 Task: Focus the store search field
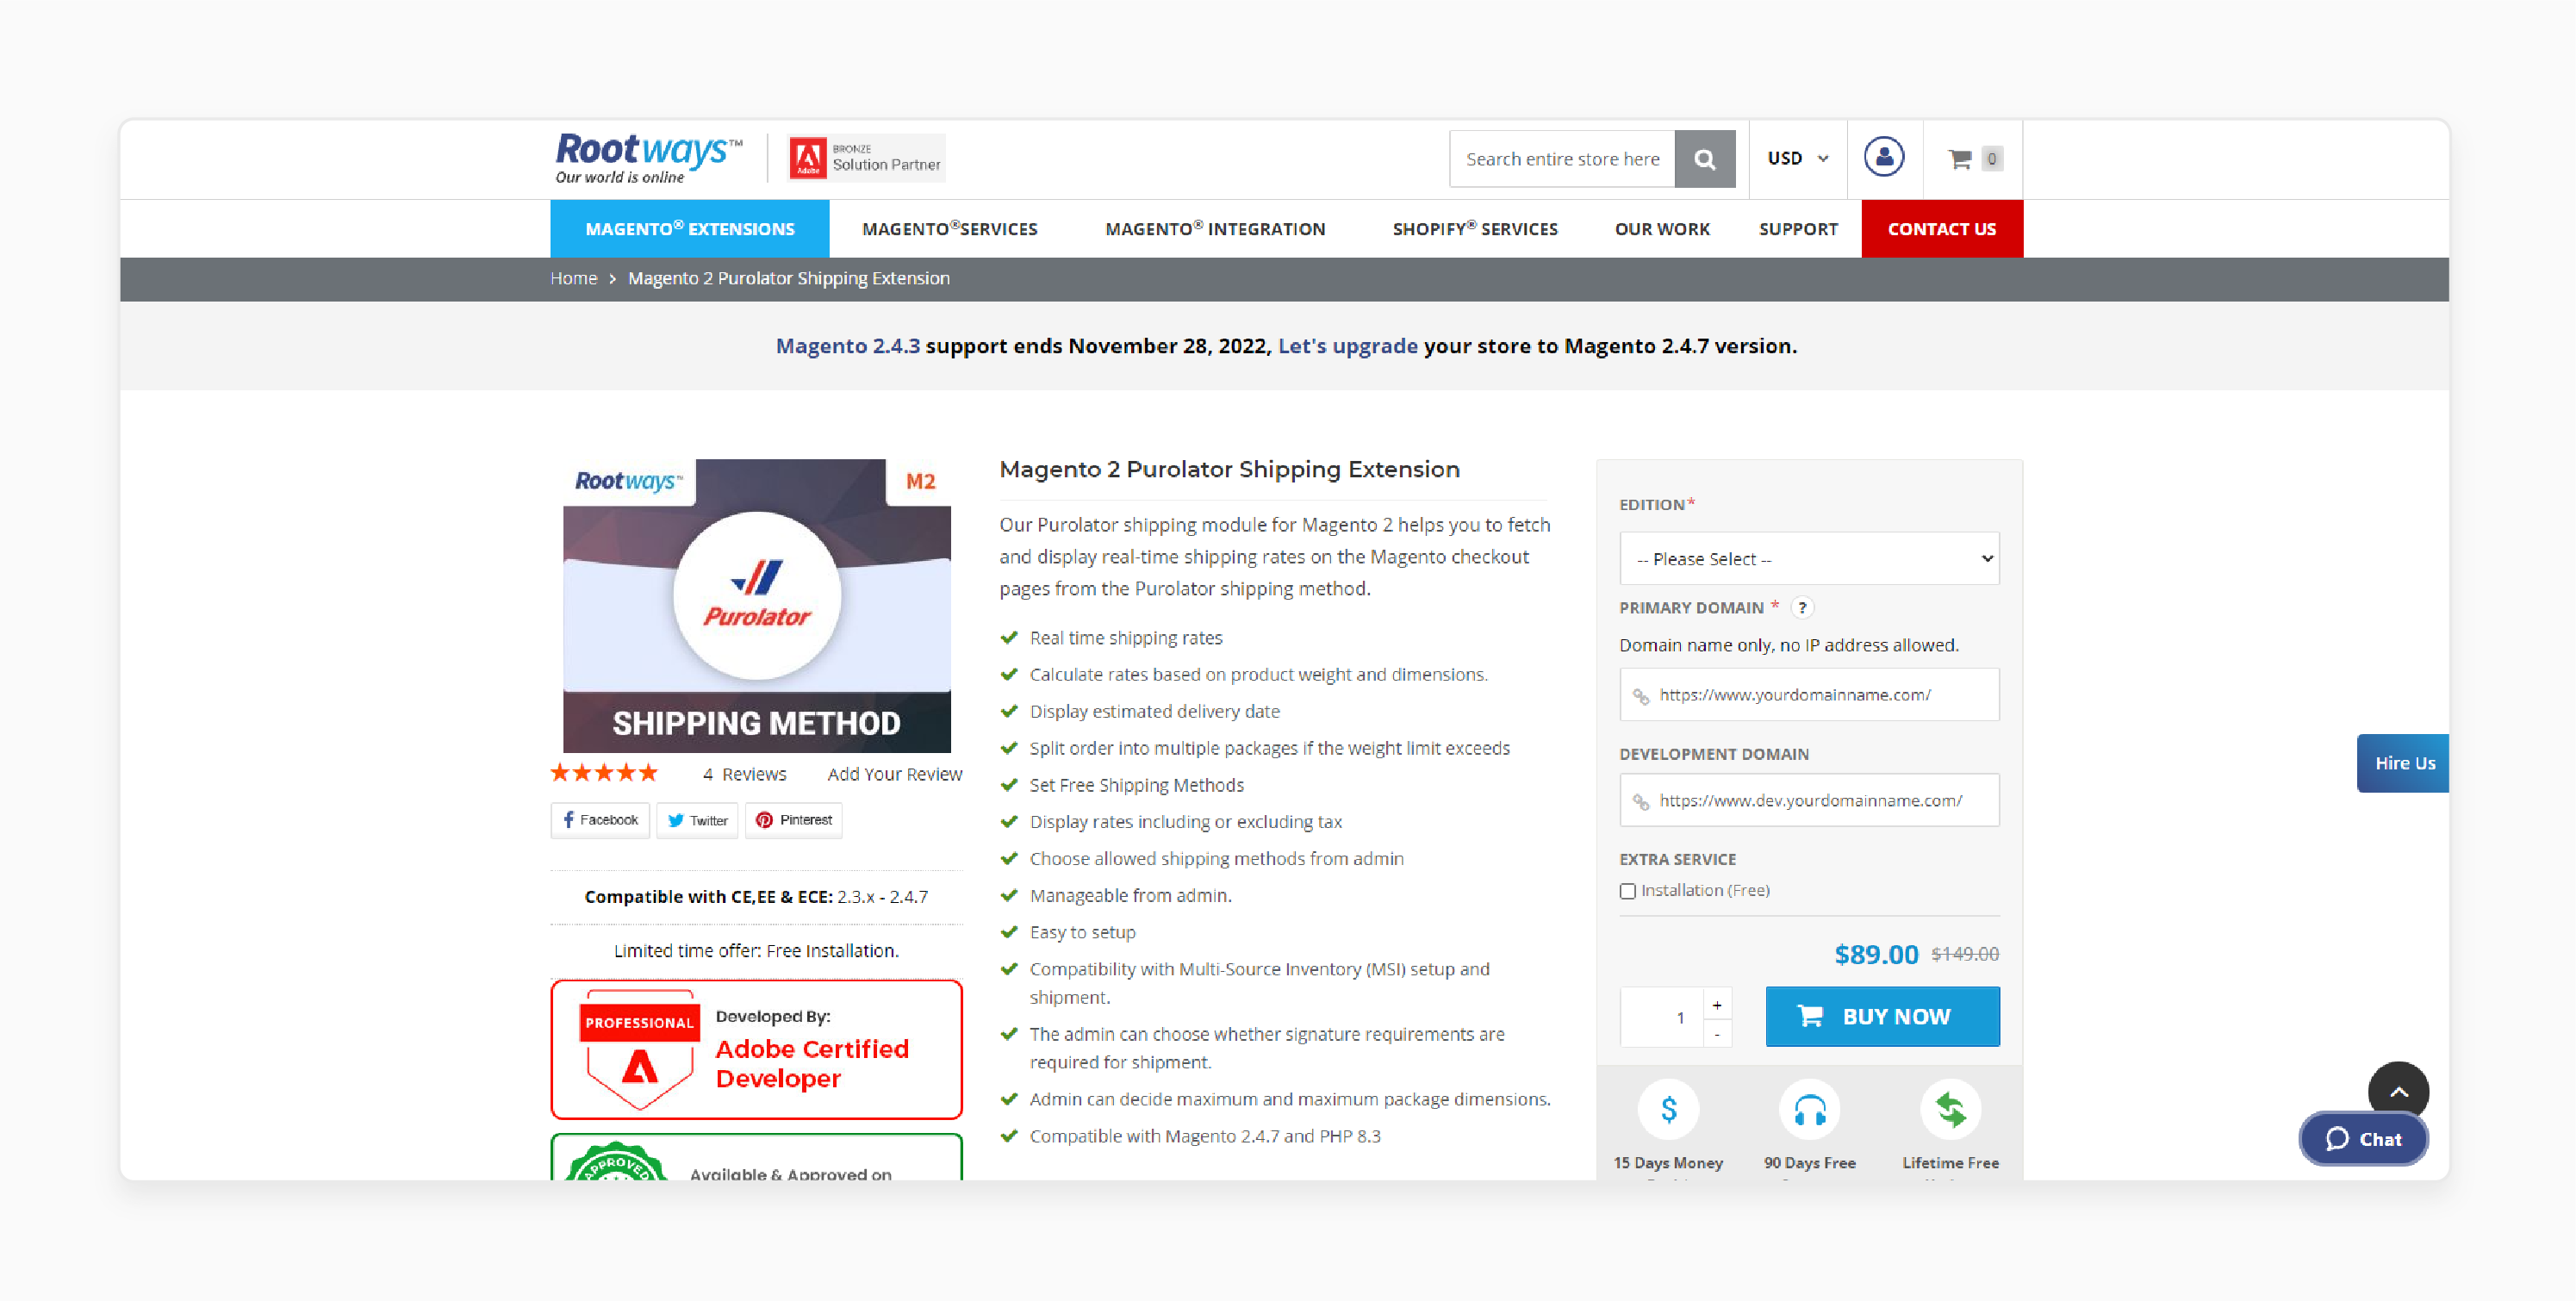1562,159
